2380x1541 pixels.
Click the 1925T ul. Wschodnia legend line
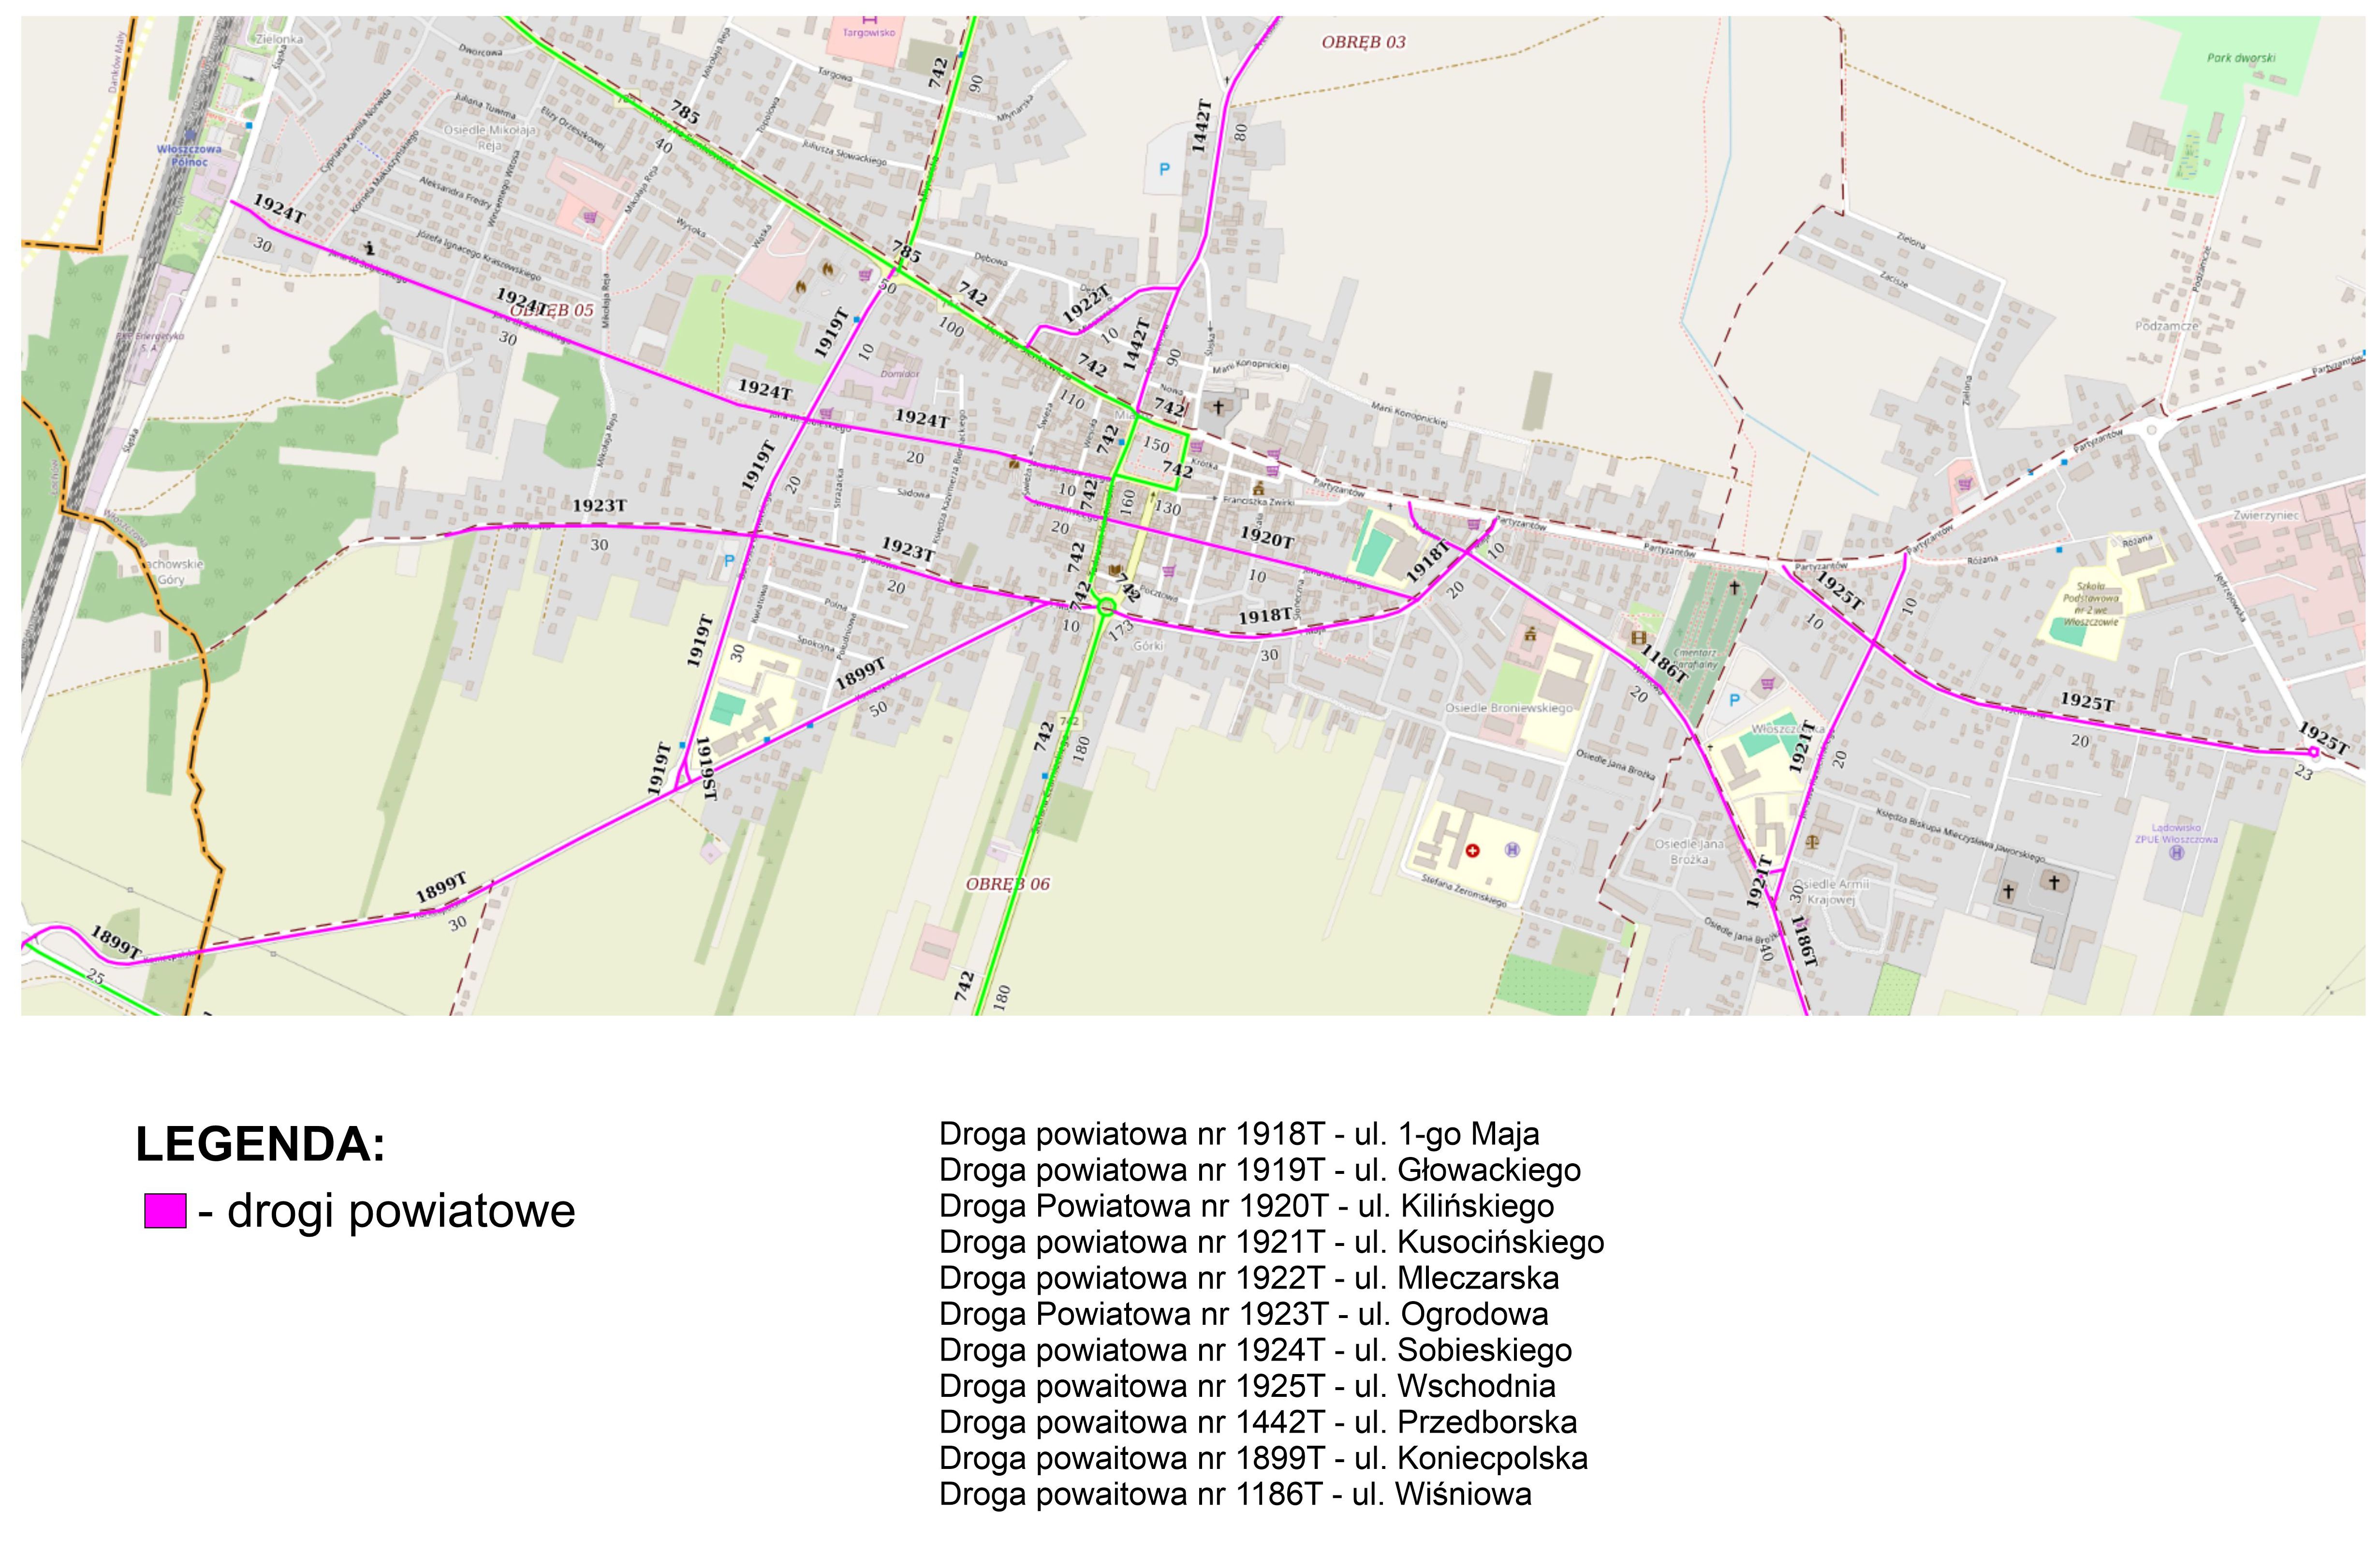[1247, 1386]
